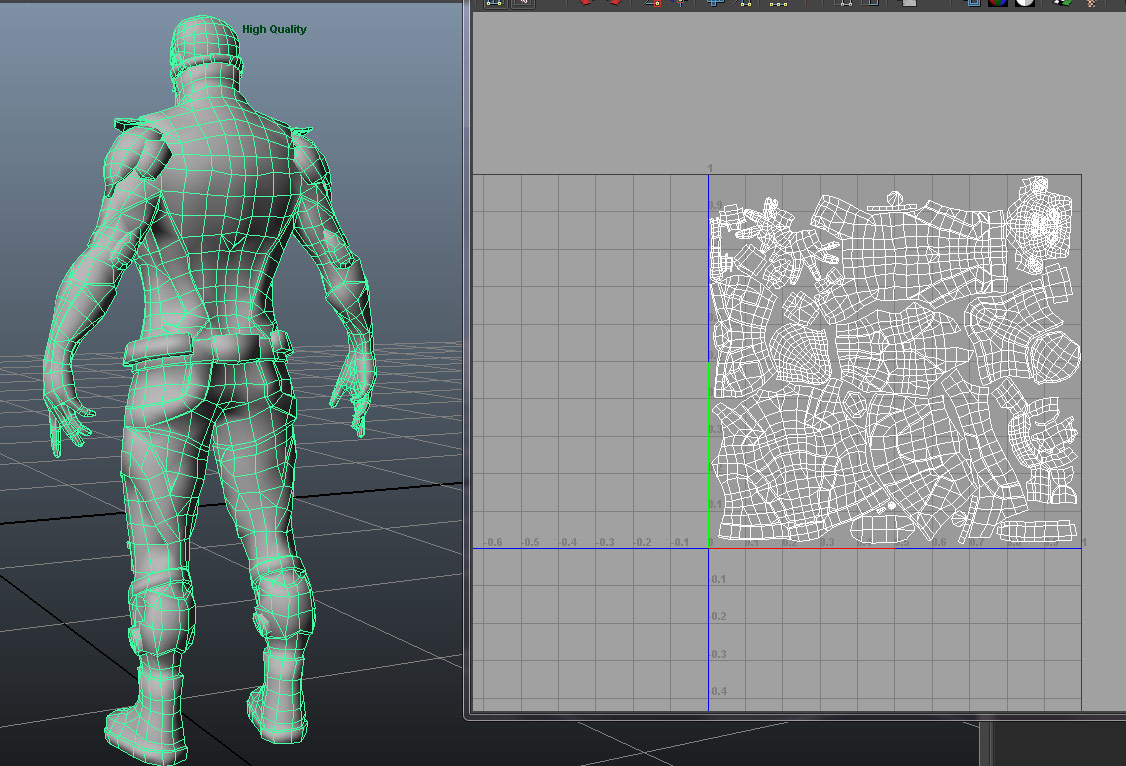
Task: Click the red U axis line segment
Action: coord(800,547)
